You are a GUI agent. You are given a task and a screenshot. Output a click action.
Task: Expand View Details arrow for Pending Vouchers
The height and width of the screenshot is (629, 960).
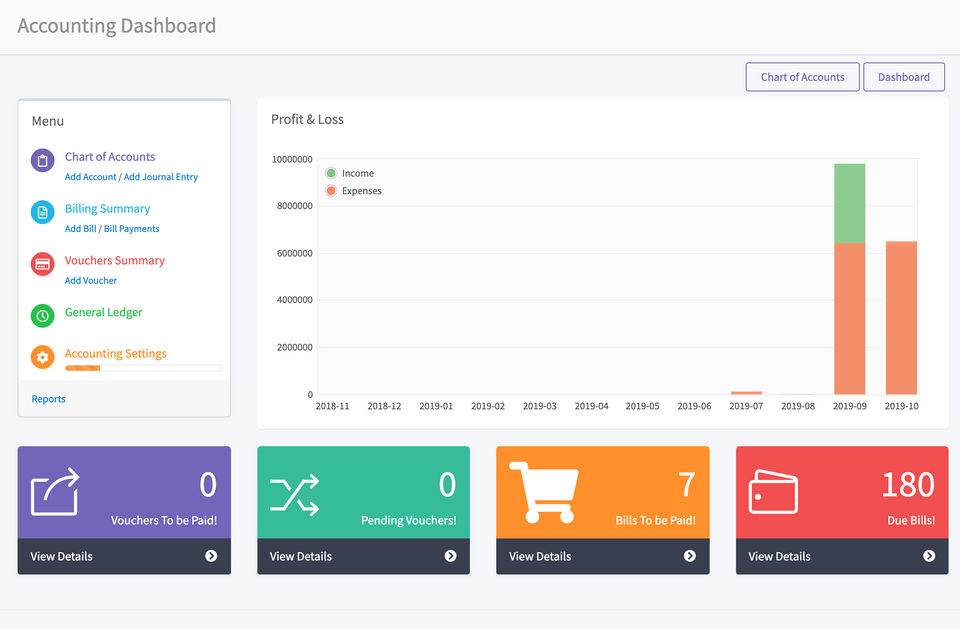point(450,556)
